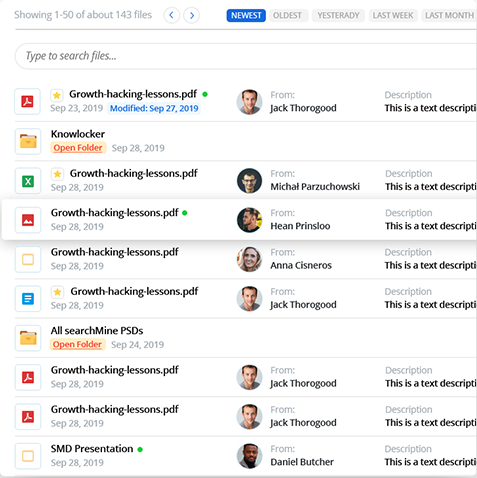Click the All searchMine PSDs folder icon

click(28, 338)
